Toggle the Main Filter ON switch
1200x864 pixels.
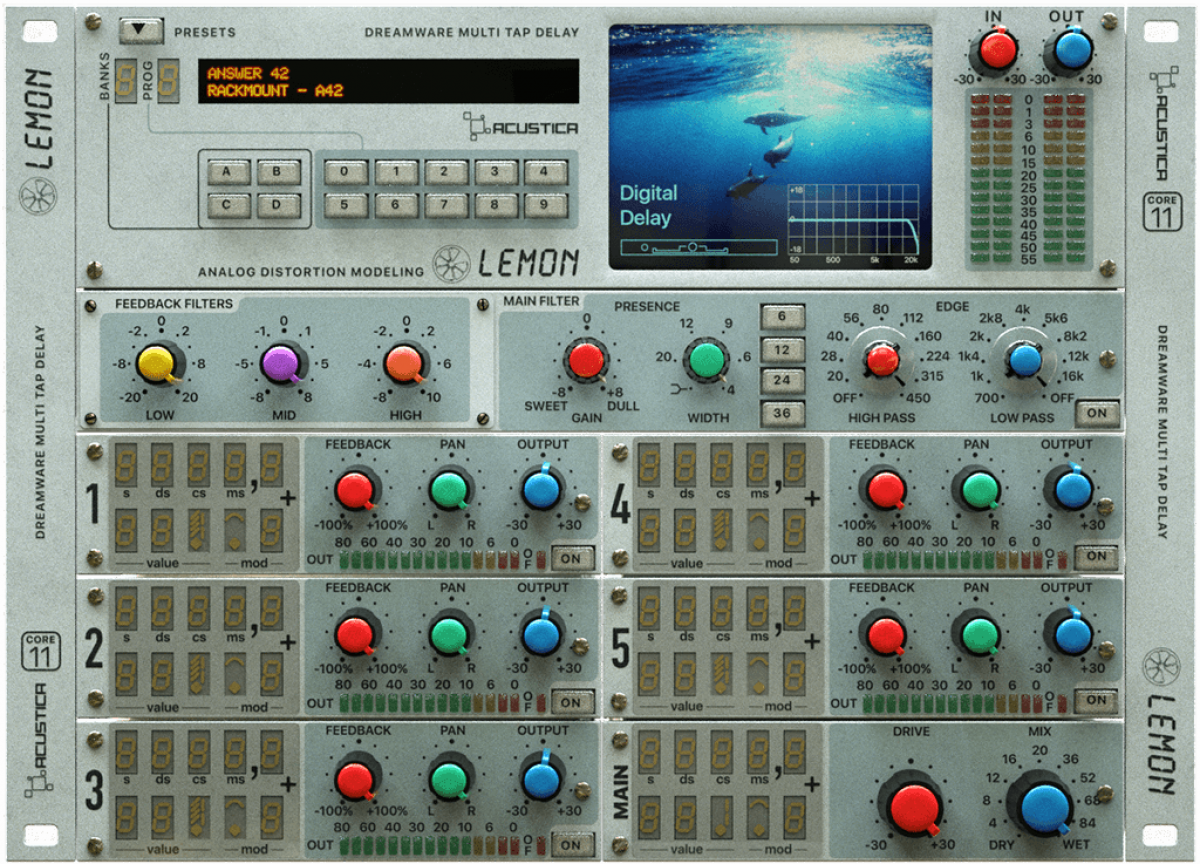1097,412
